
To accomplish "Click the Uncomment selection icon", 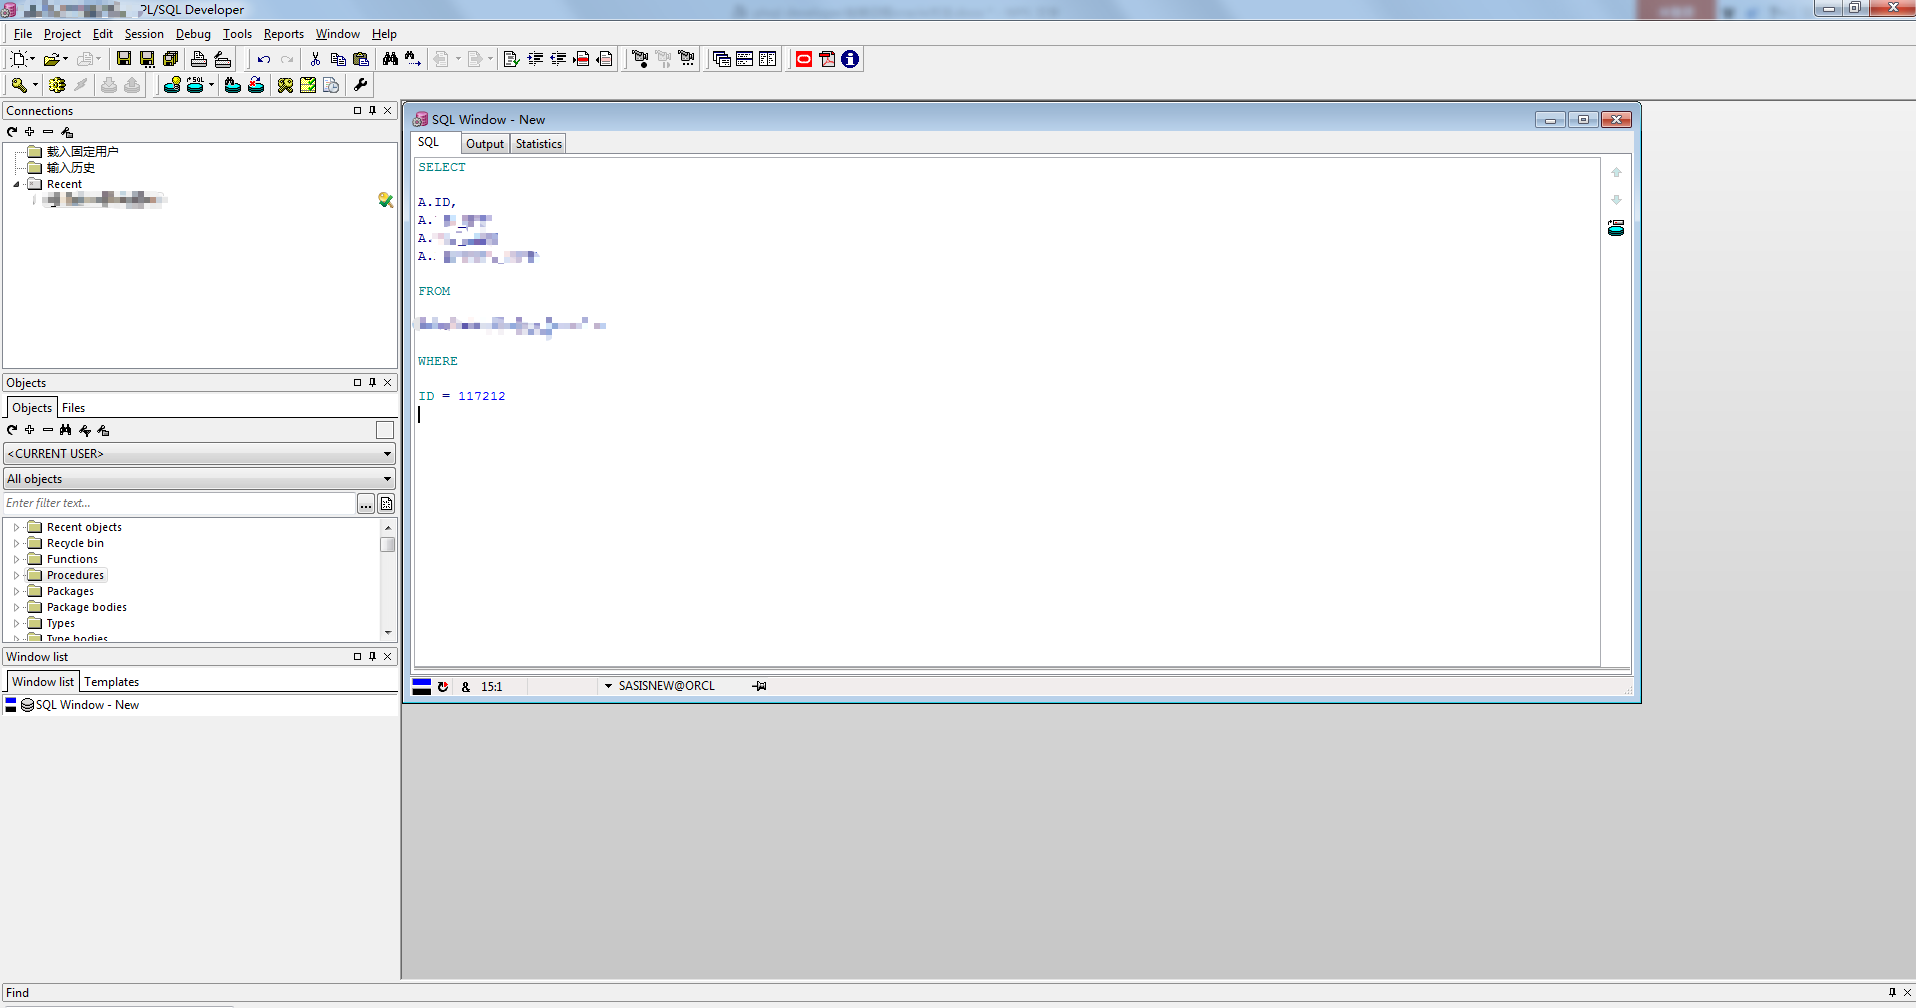I will coord(604,59).
